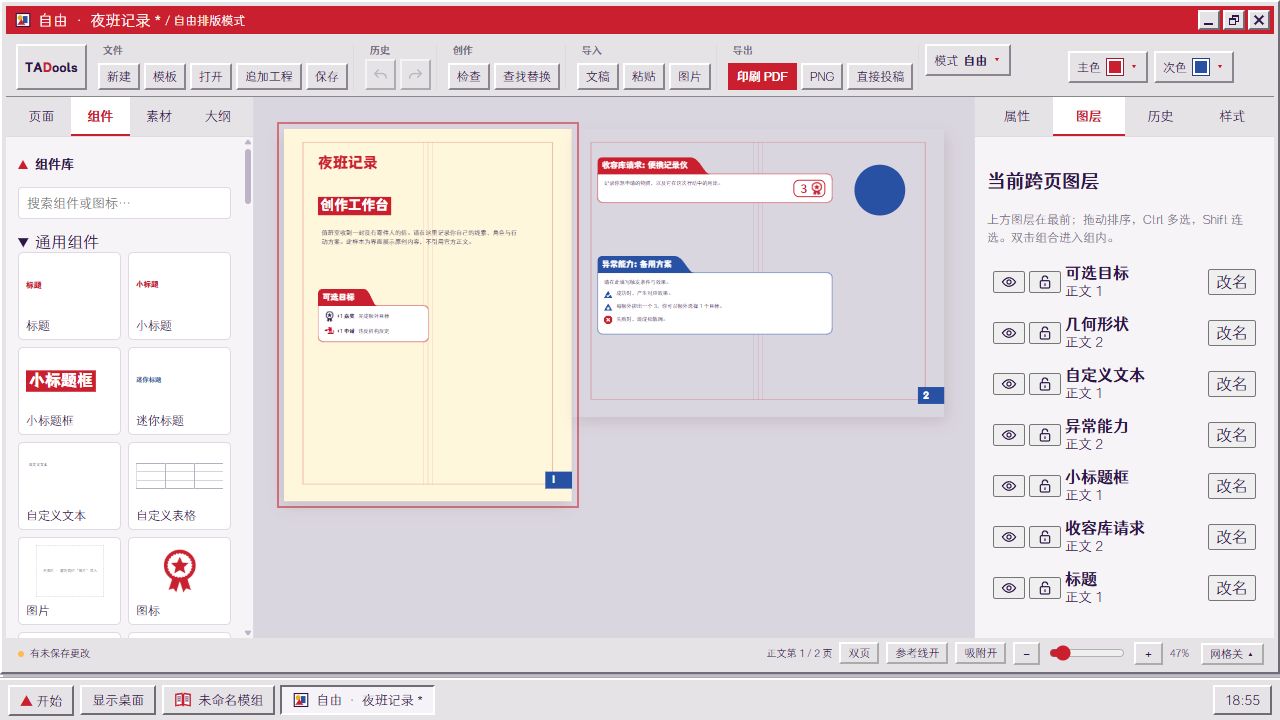This screenshot has width=1280, height=720.
Task: Lock the 收容库请求 layer
Action: (1045, 537)
